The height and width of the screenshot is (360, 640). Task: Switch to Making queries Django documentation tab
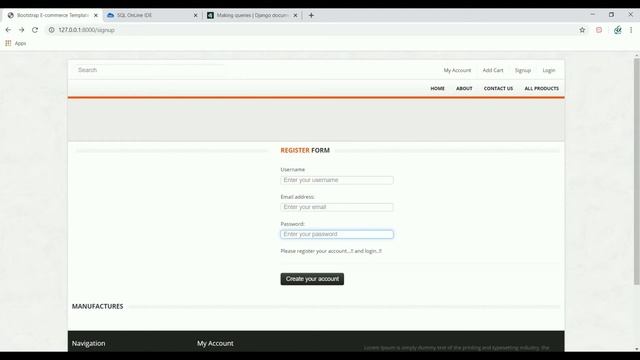pyautogui.click(x=252, y=15)
